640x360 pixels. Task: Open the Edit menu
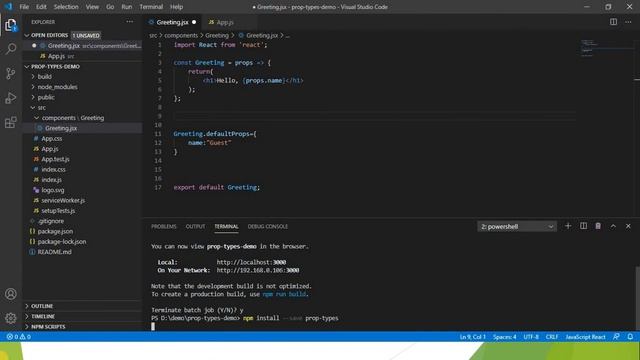(41, 7)
